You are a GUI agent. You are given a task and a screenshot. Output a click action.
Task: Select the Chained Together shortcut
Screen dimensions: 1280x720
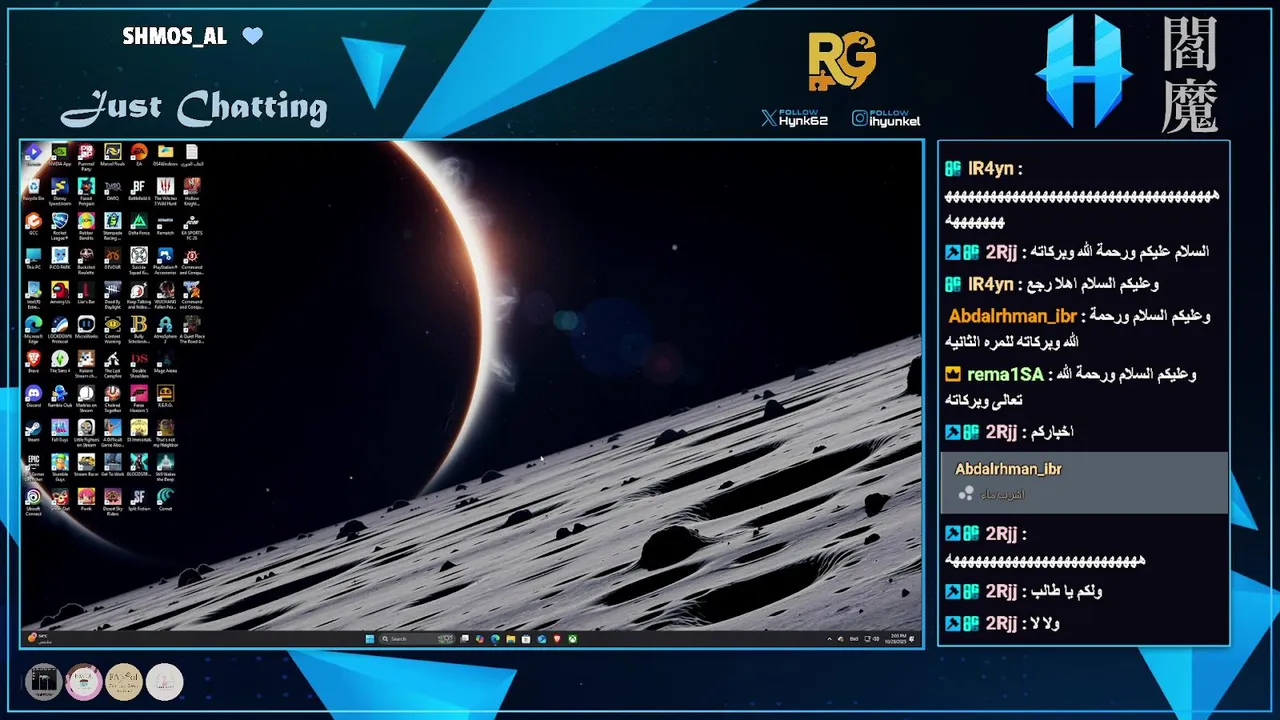(112, 397)
